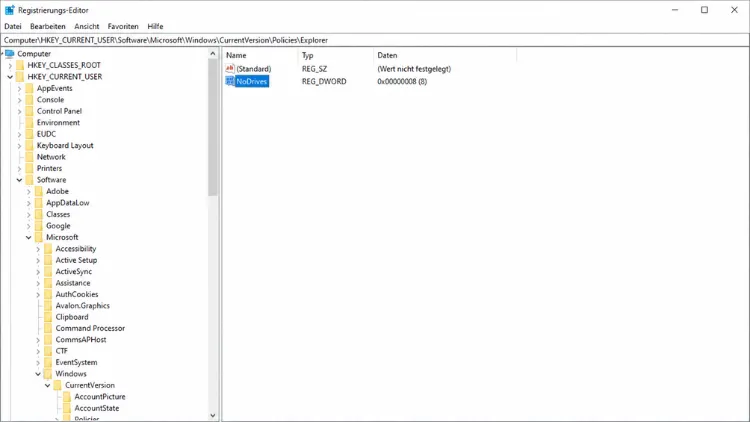Click the tree scrollbar up arrow

coord(213,54)
